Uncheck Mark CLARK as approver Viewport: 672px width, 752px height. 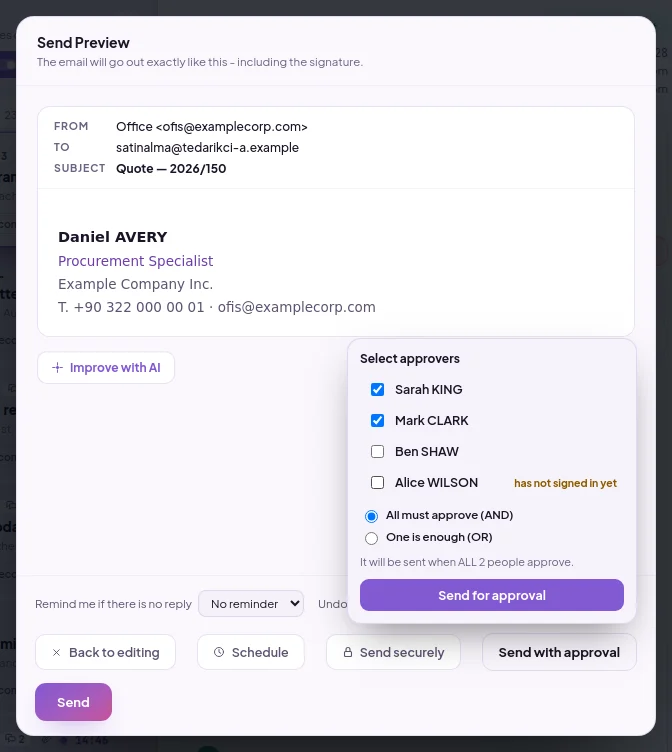(x=377, y=421)
